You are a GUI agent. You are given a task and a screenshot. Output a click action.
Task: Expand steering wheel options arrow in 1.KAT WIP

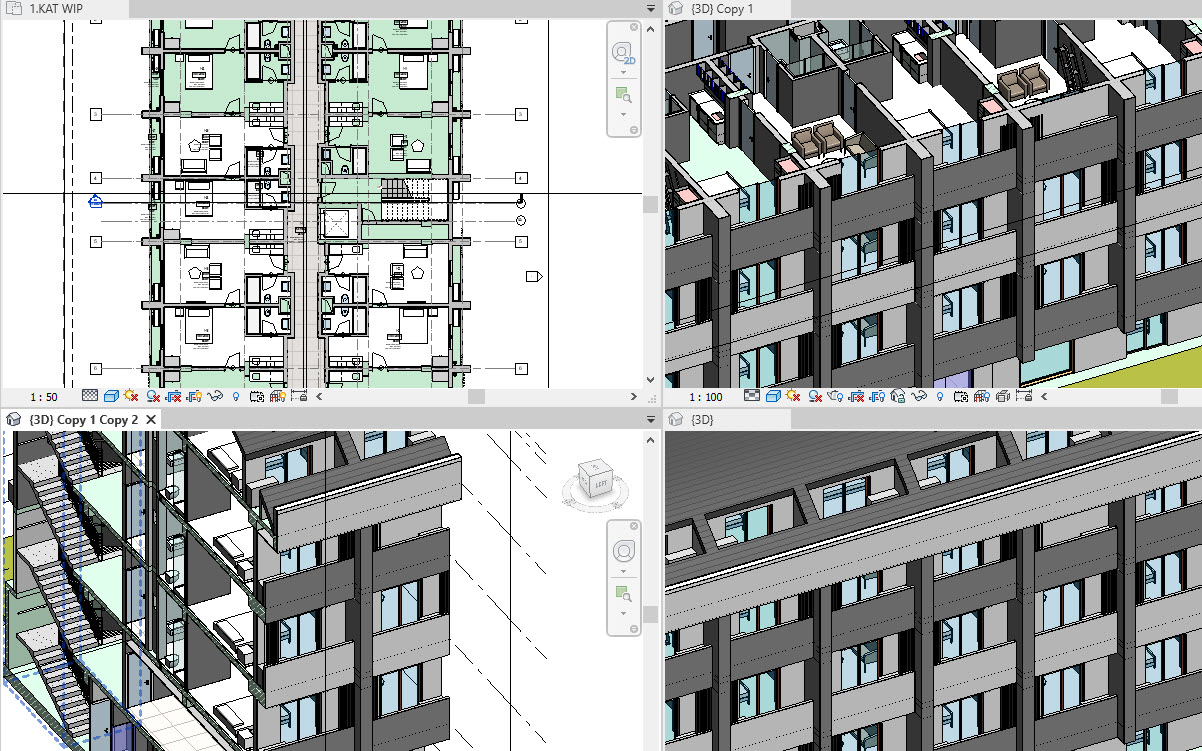tap(623, 72)
